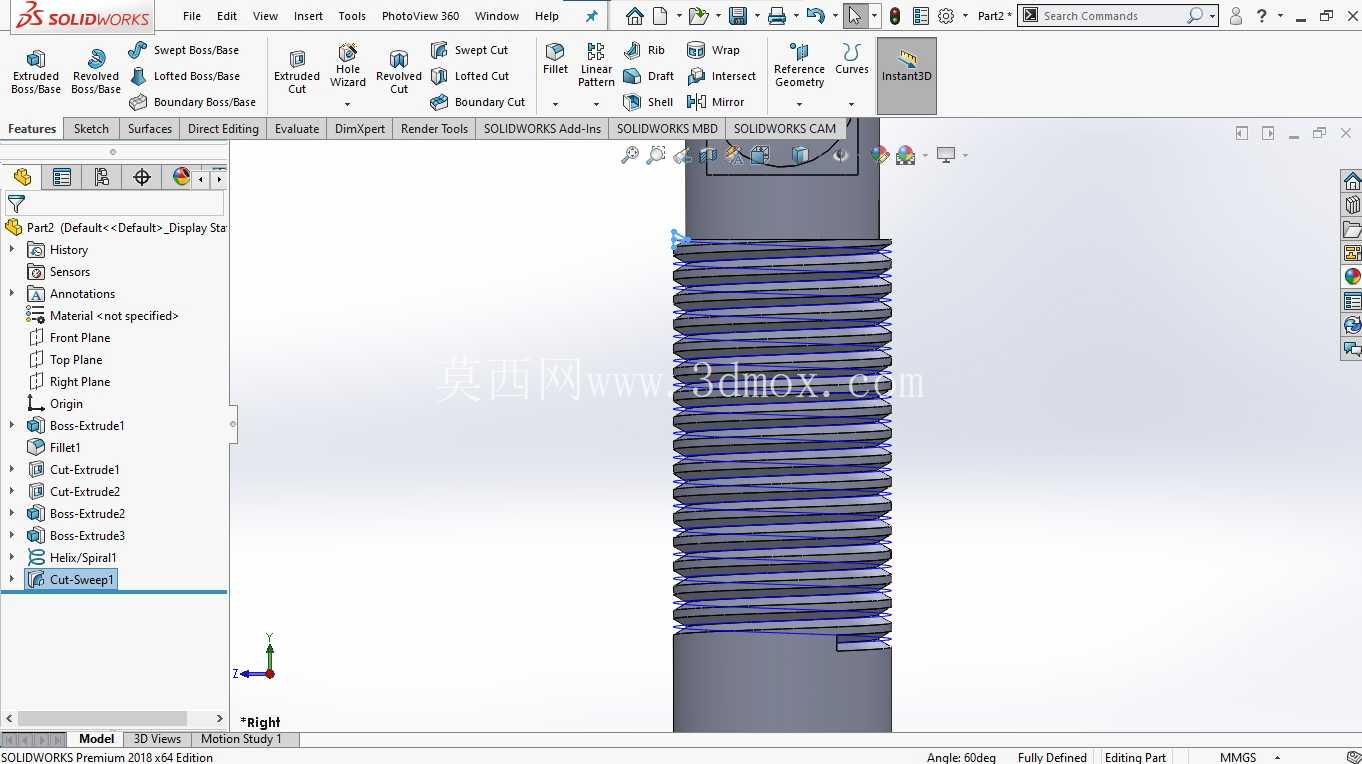Open the MMGS unit system selector
This screenshot has height=764, width=1362.
[x=1248, y=757]
